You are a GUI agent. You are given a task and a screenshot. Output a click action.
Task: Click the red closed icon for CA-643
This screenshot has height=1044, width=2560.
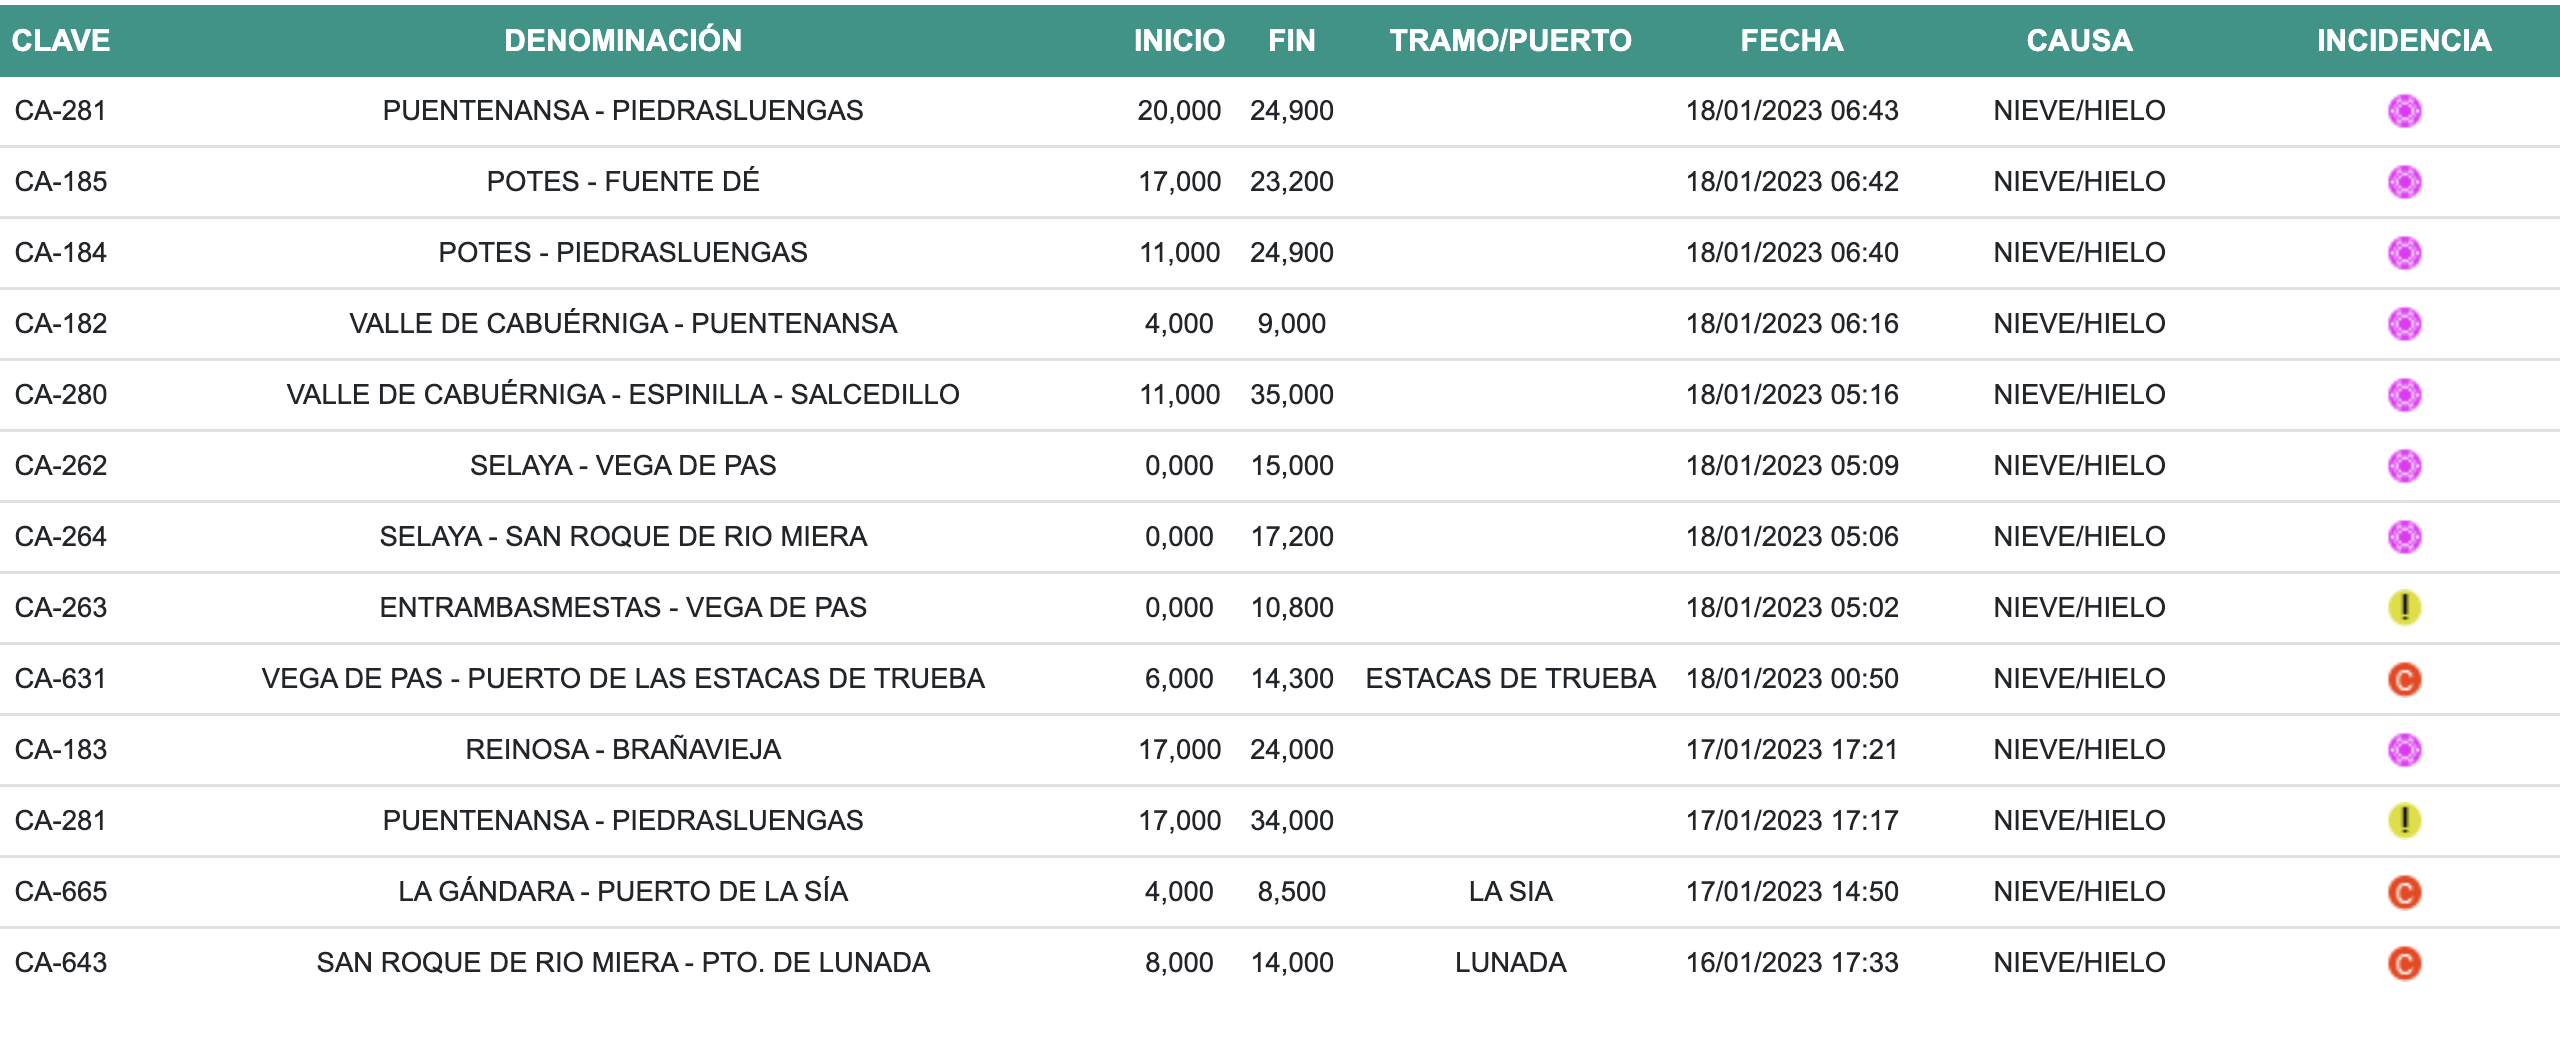[2403, 963]
